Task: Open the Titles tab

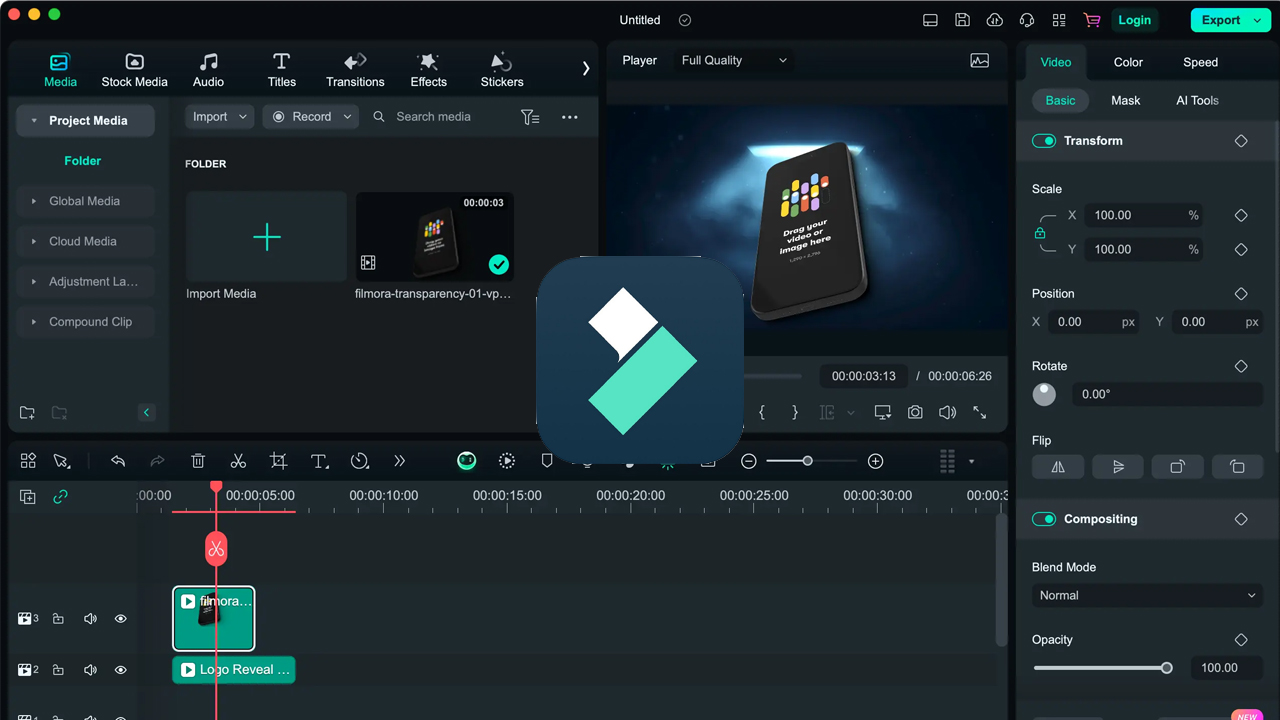Action: [x=281, y=70]
